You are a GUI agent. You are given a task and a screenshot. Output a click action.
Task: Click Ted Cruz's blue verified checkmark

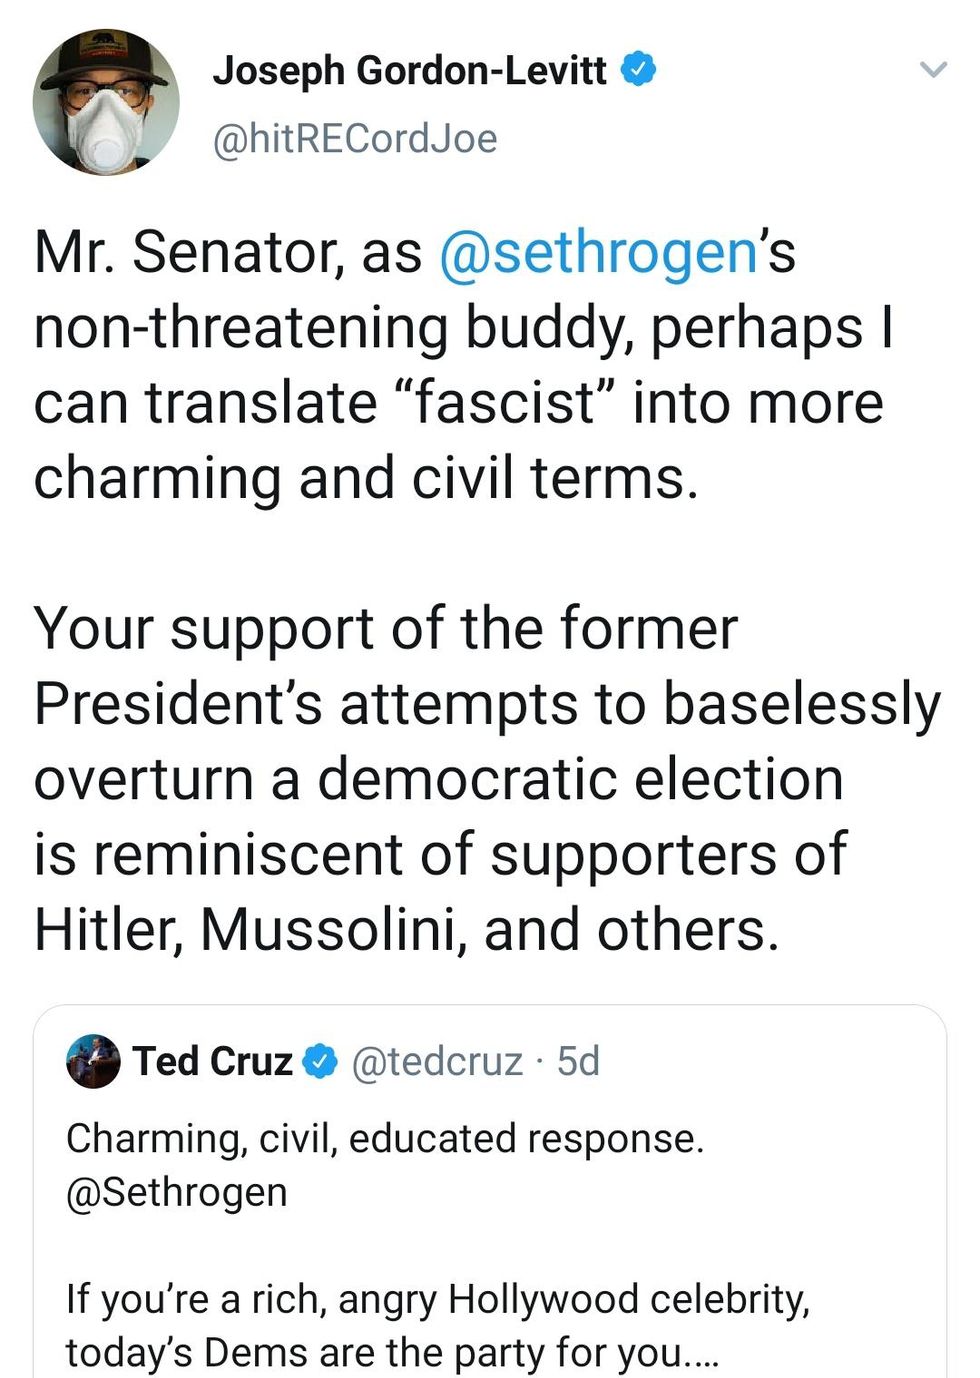point(320,1062)
